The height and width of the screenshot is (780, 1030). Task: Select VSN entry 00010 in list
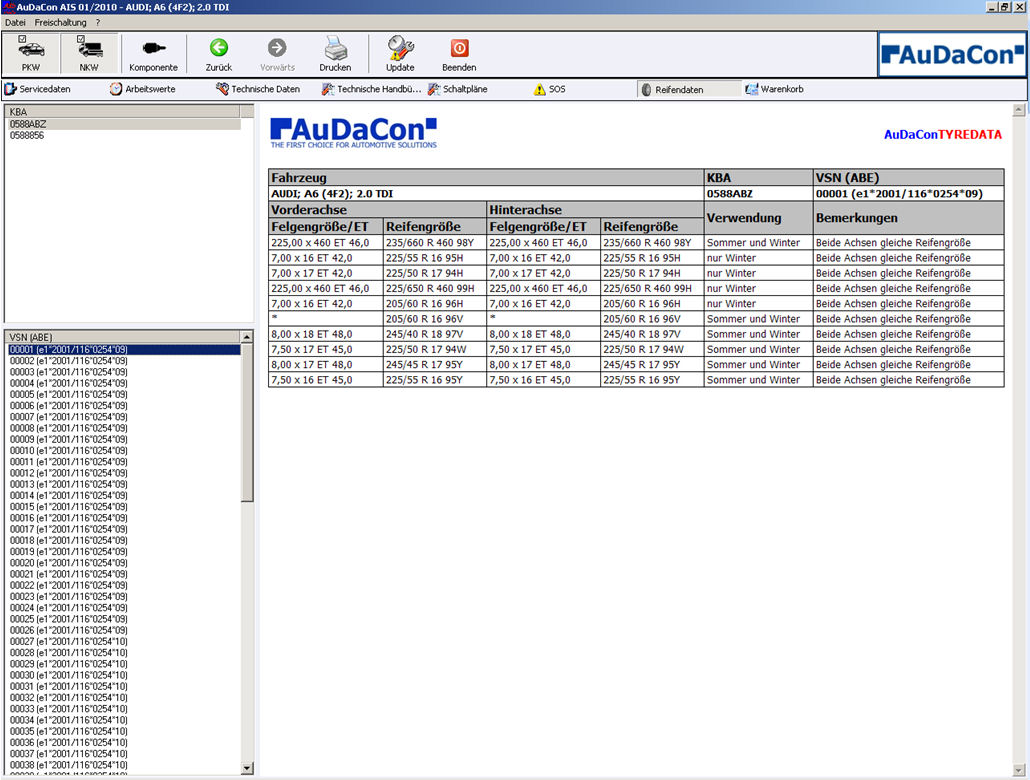68,451
